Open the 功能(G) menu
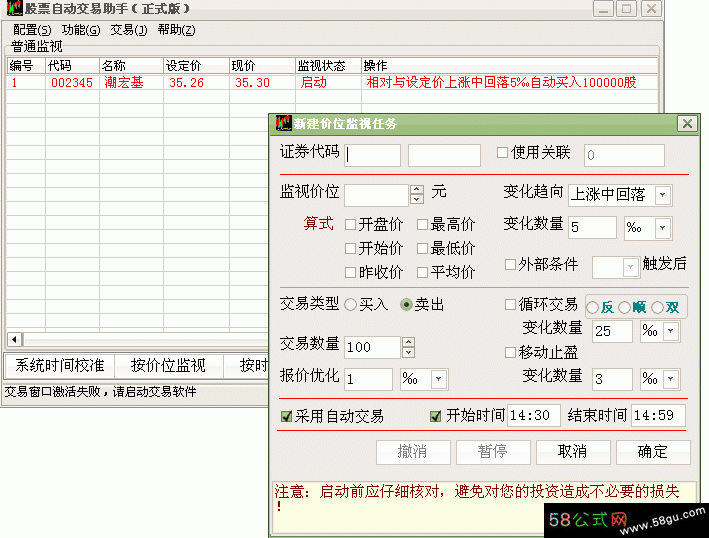Image resolution: width=709 pixels, height=538 pixels. 81,30
